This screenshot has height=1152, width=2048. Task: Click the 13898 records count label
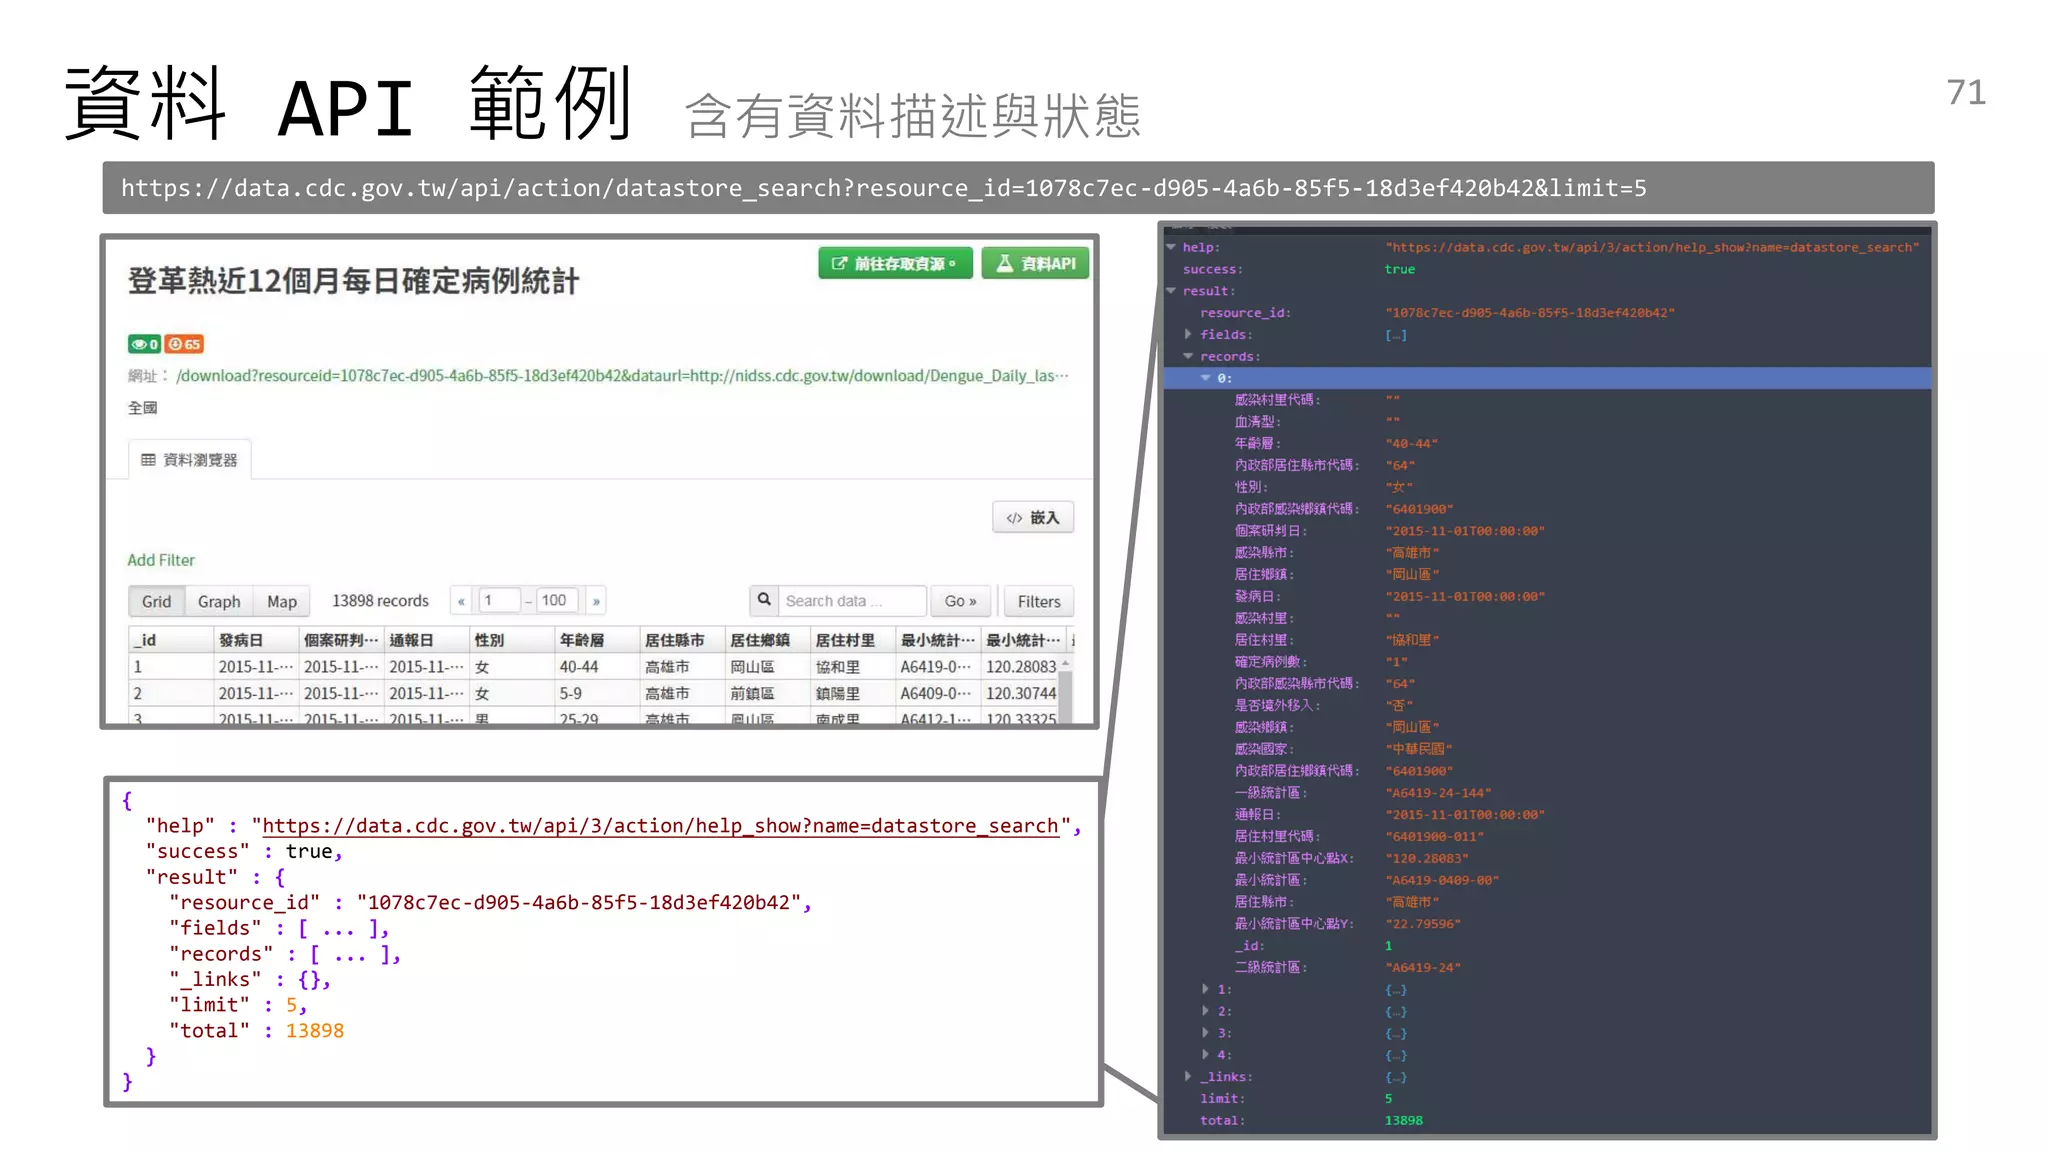[380, 601]
